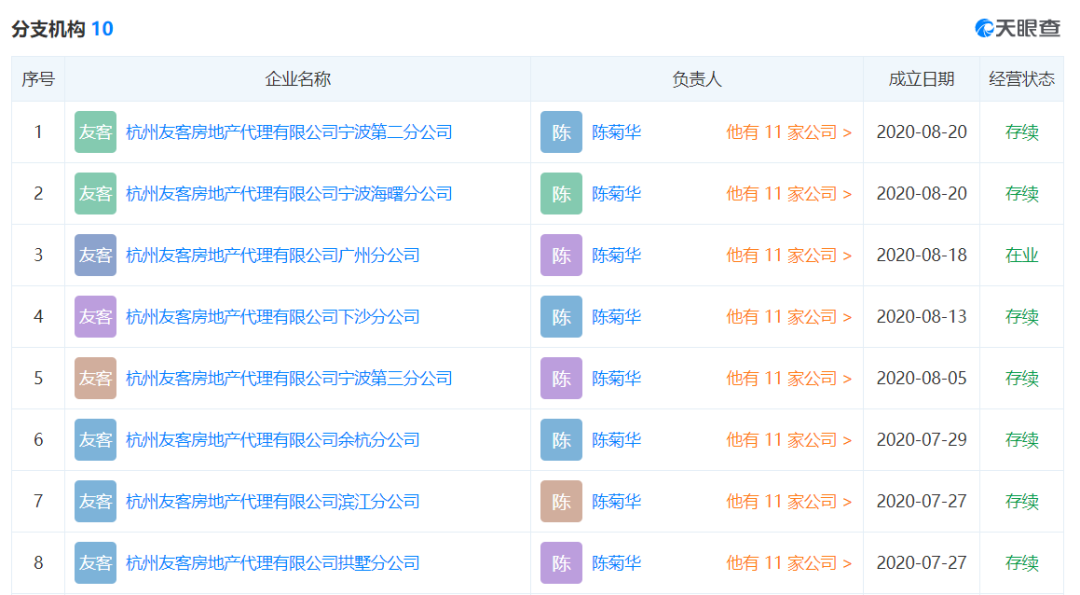Screen dimensions: 1080x595
Task: Click the purple 陈 avatar in row 8
Action: tap(561, 563)
